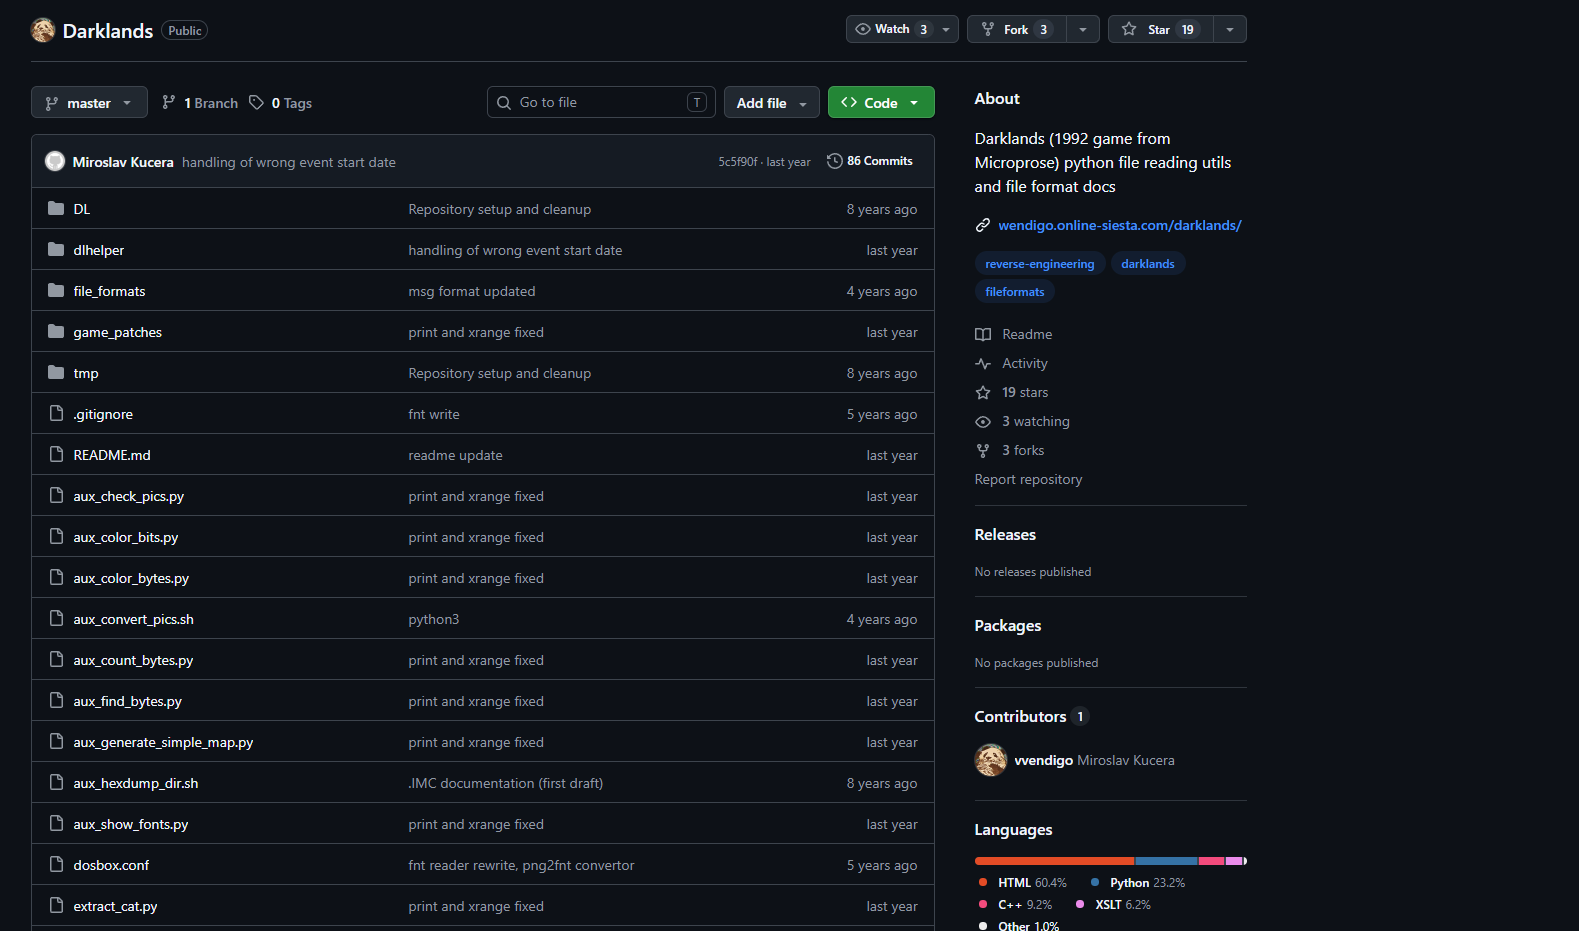Click the Darklands repository avatar icon
The height and width of the screenshot is (931, 1579).
click(43, 30)
